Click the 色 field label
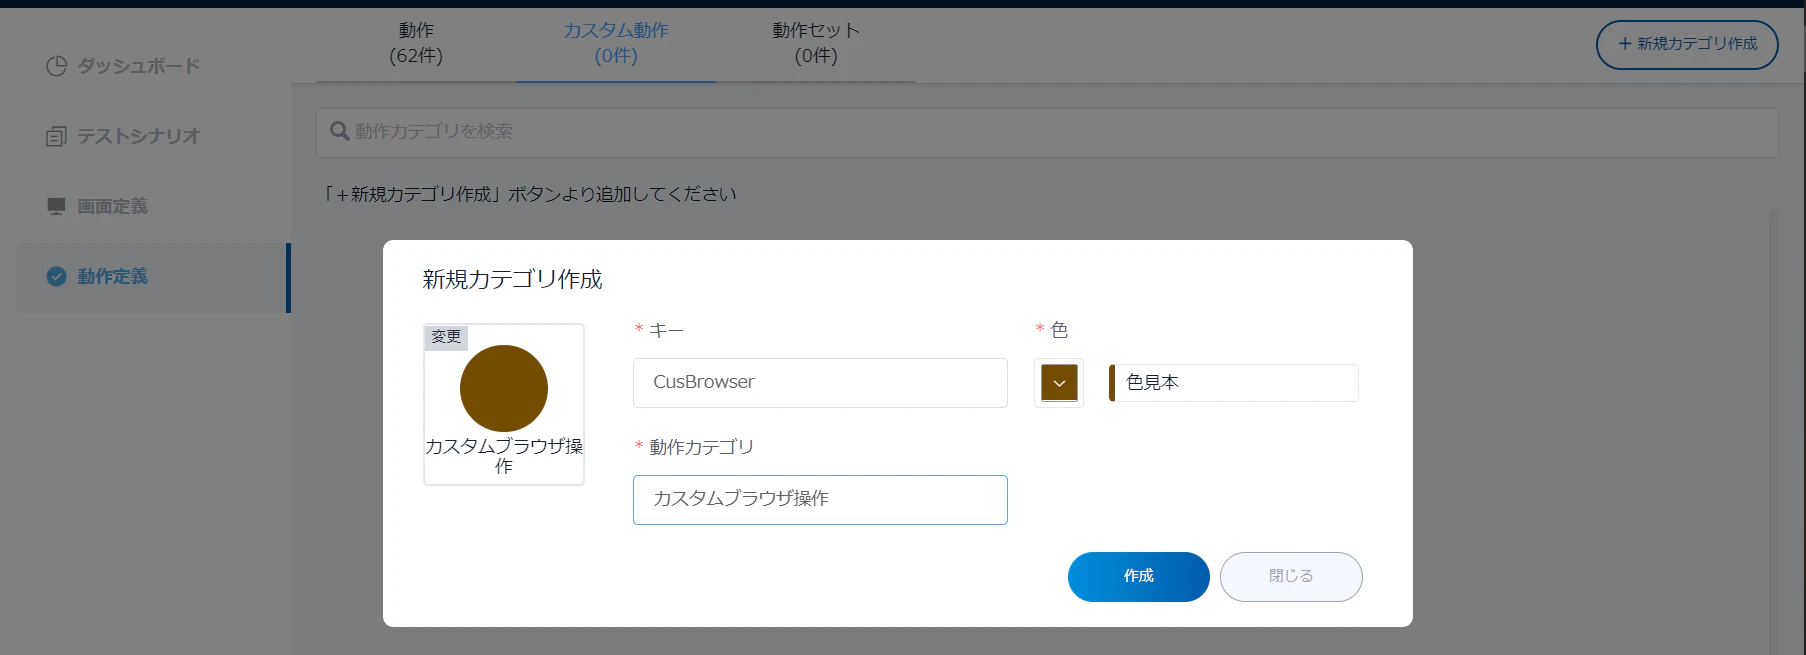Viewport: 1806px width, 655px height. pos(1059,330)
